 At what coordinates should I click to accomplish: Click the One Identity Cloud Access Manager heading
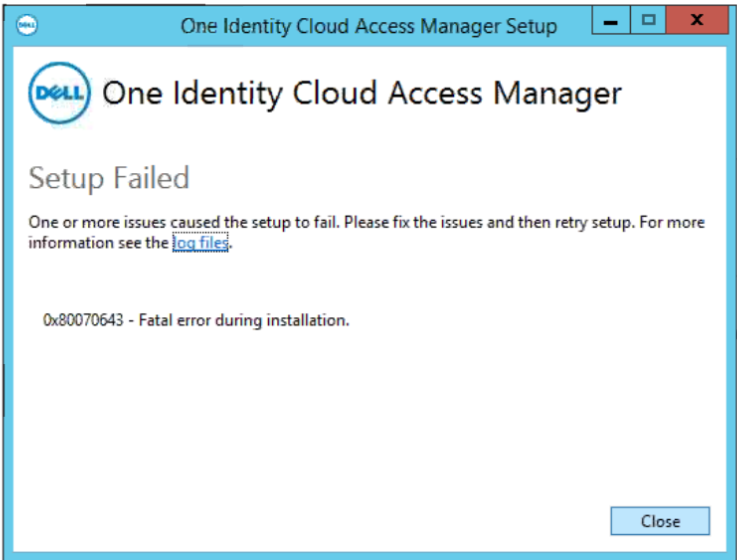362,93
